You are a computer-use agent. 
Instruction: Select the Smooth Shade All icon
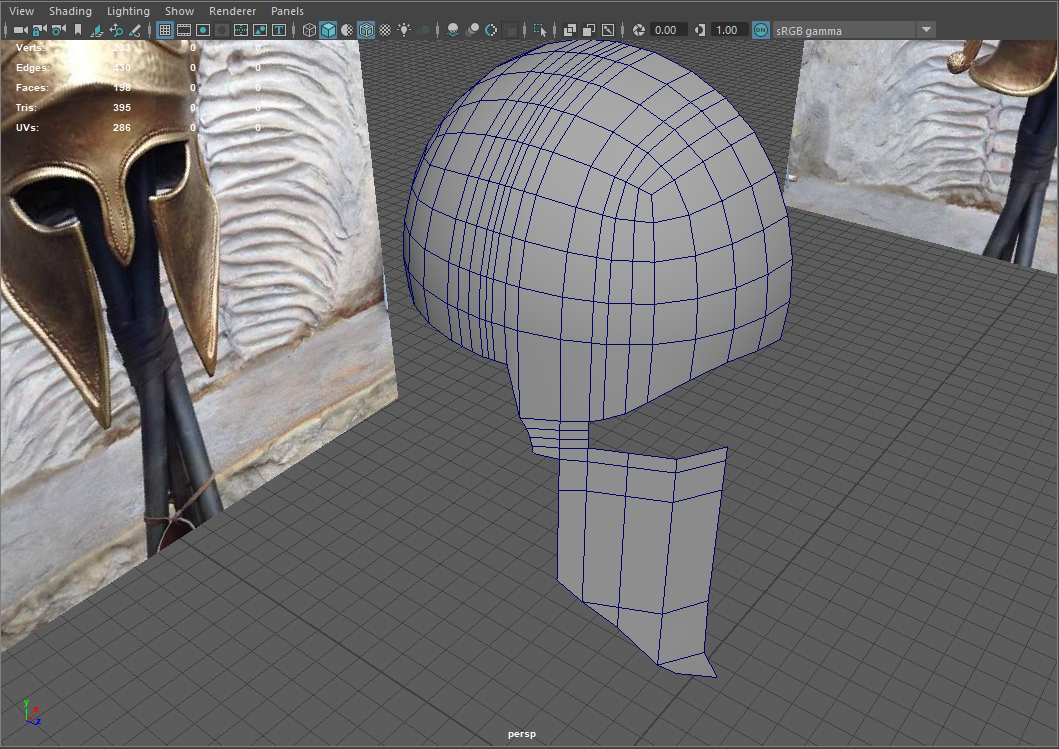point(328,30)
